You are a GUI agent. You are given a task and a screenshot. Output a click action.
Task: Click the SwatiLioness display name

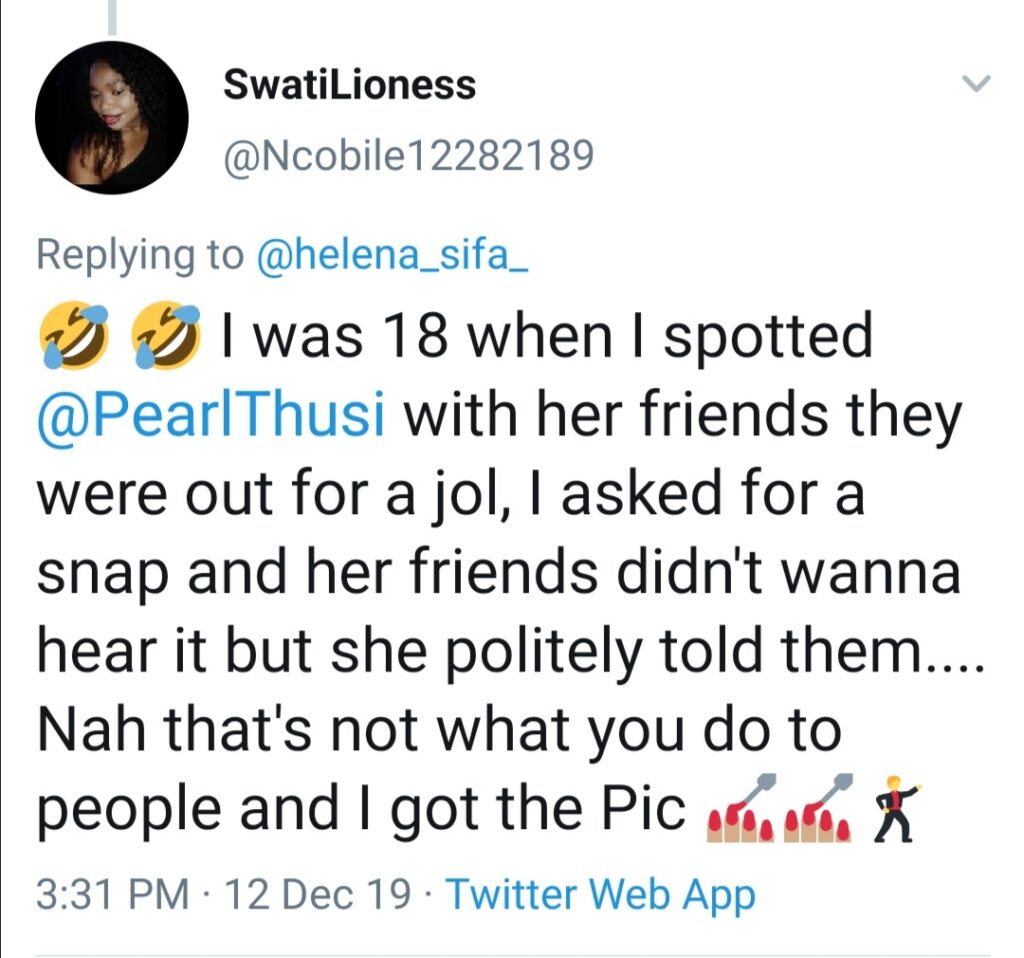click(349, 85)
